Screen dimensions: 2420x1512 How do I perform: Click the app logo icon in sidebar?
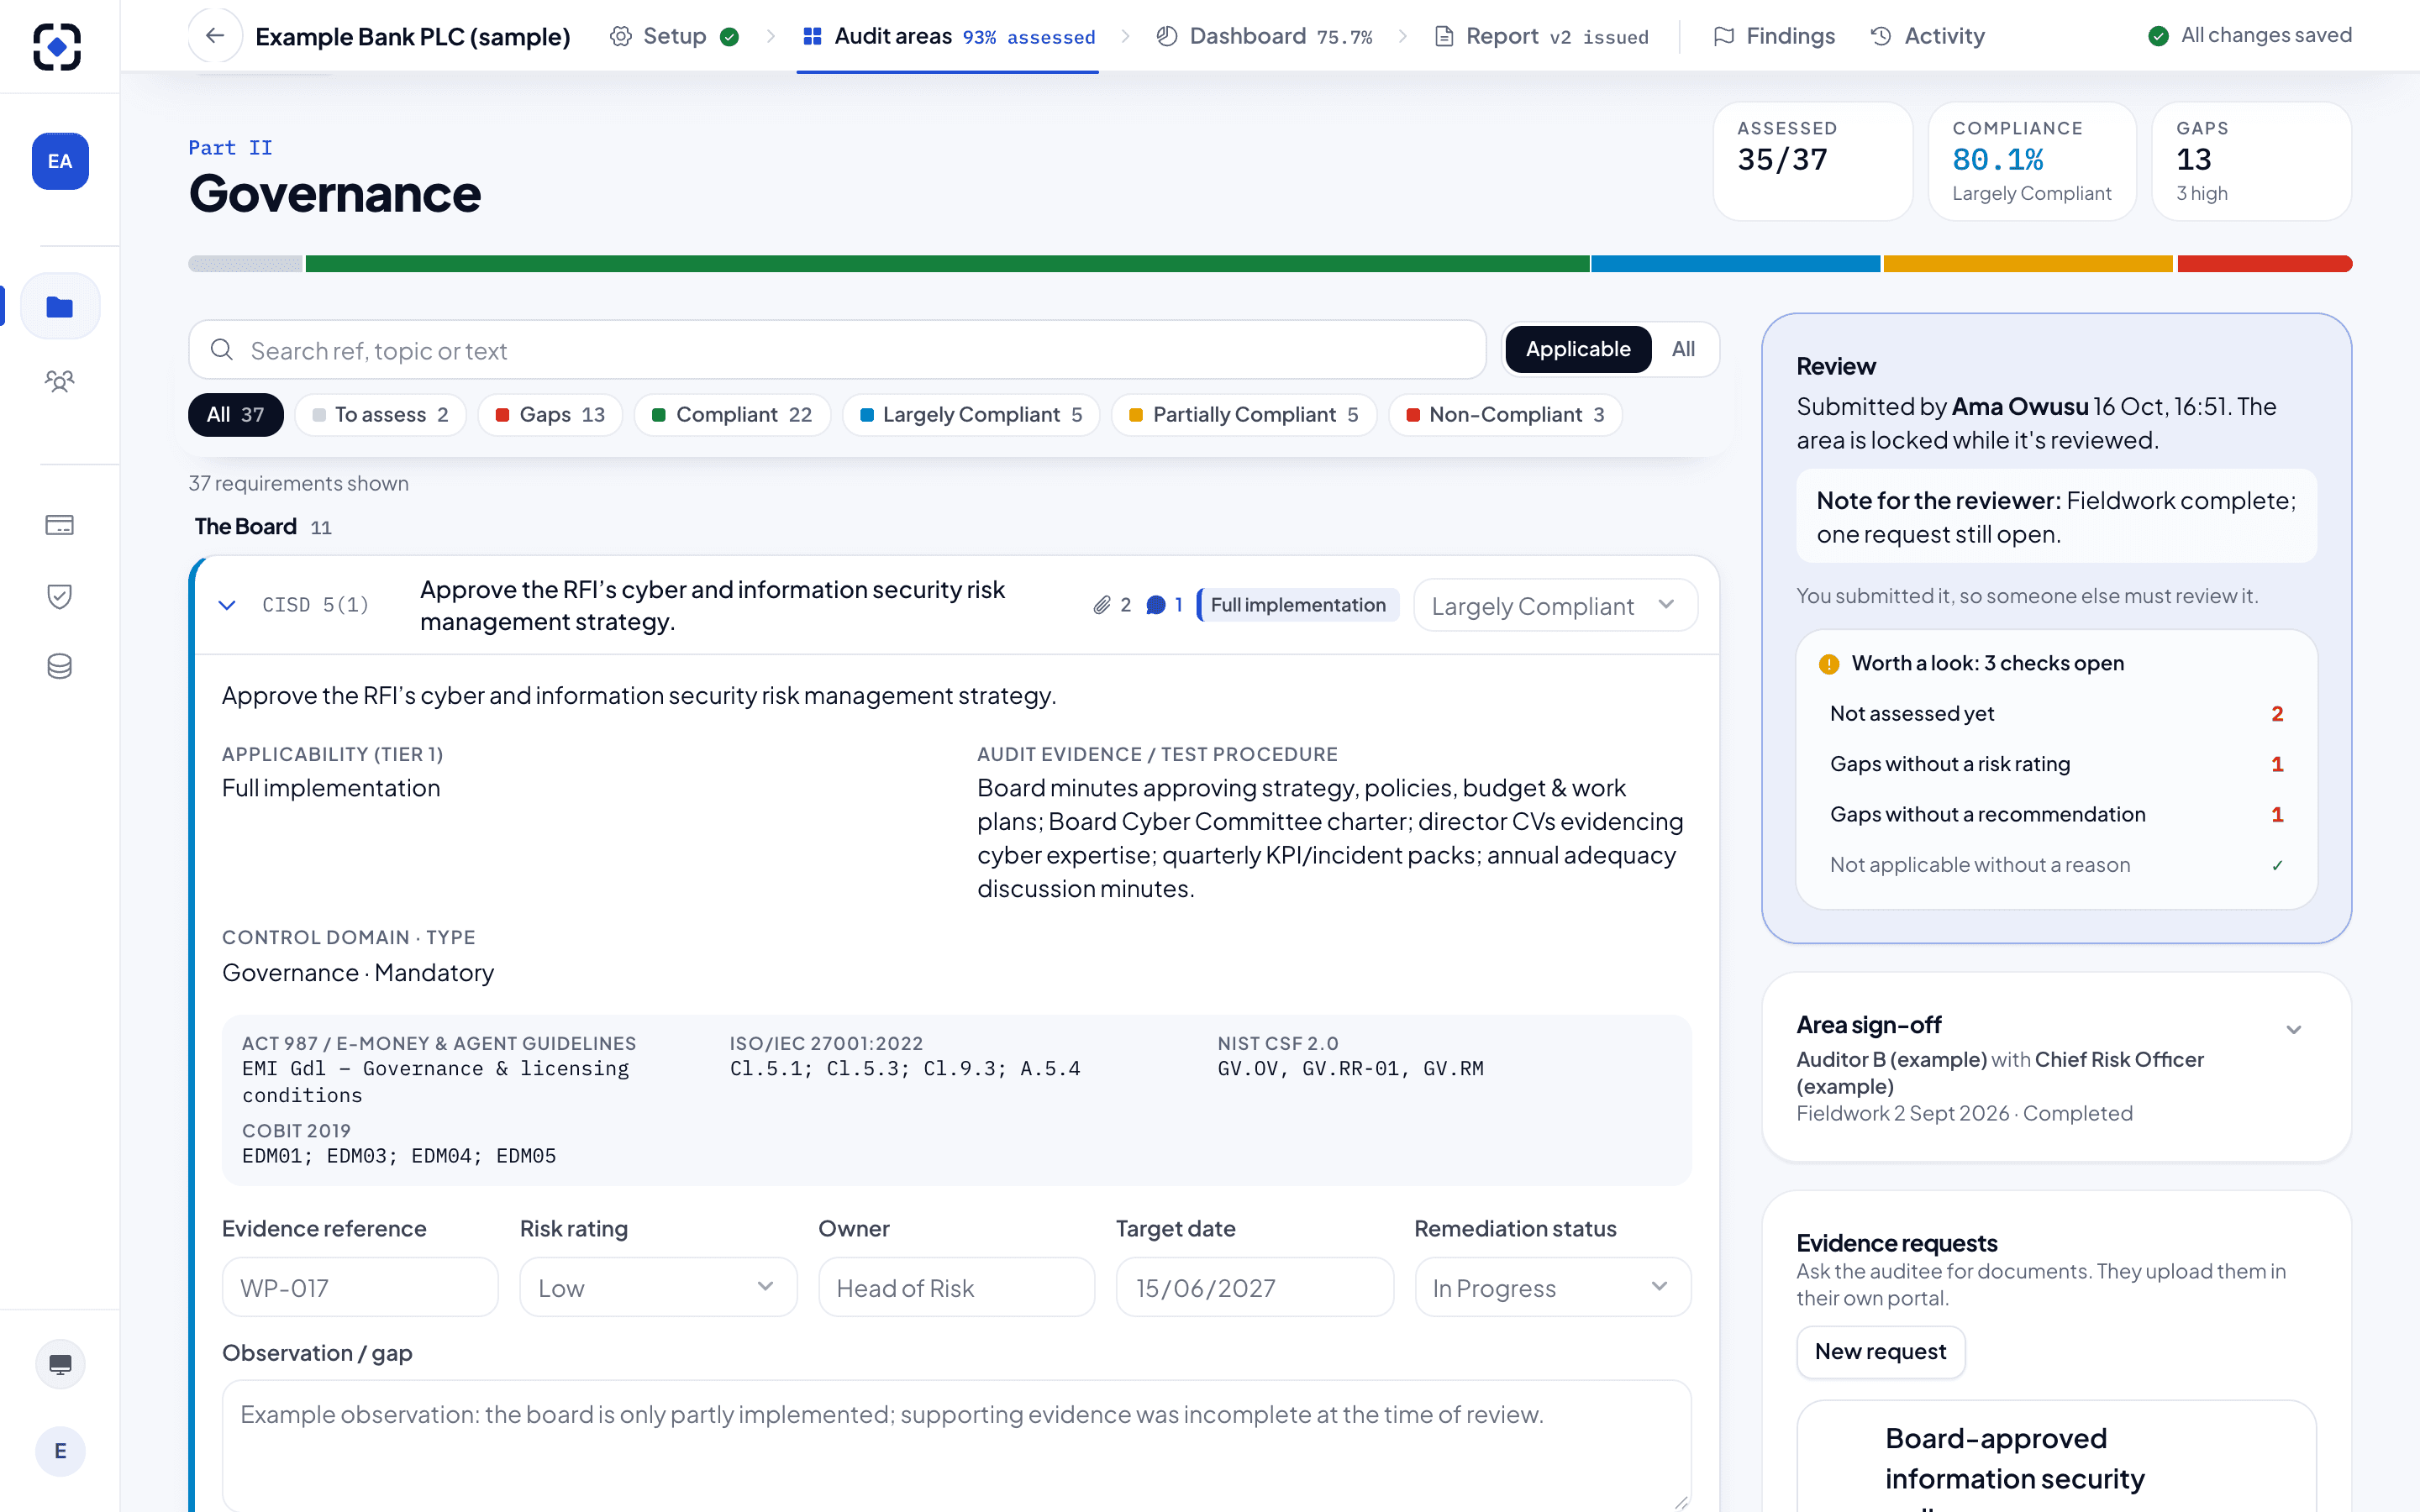point(57,46)
